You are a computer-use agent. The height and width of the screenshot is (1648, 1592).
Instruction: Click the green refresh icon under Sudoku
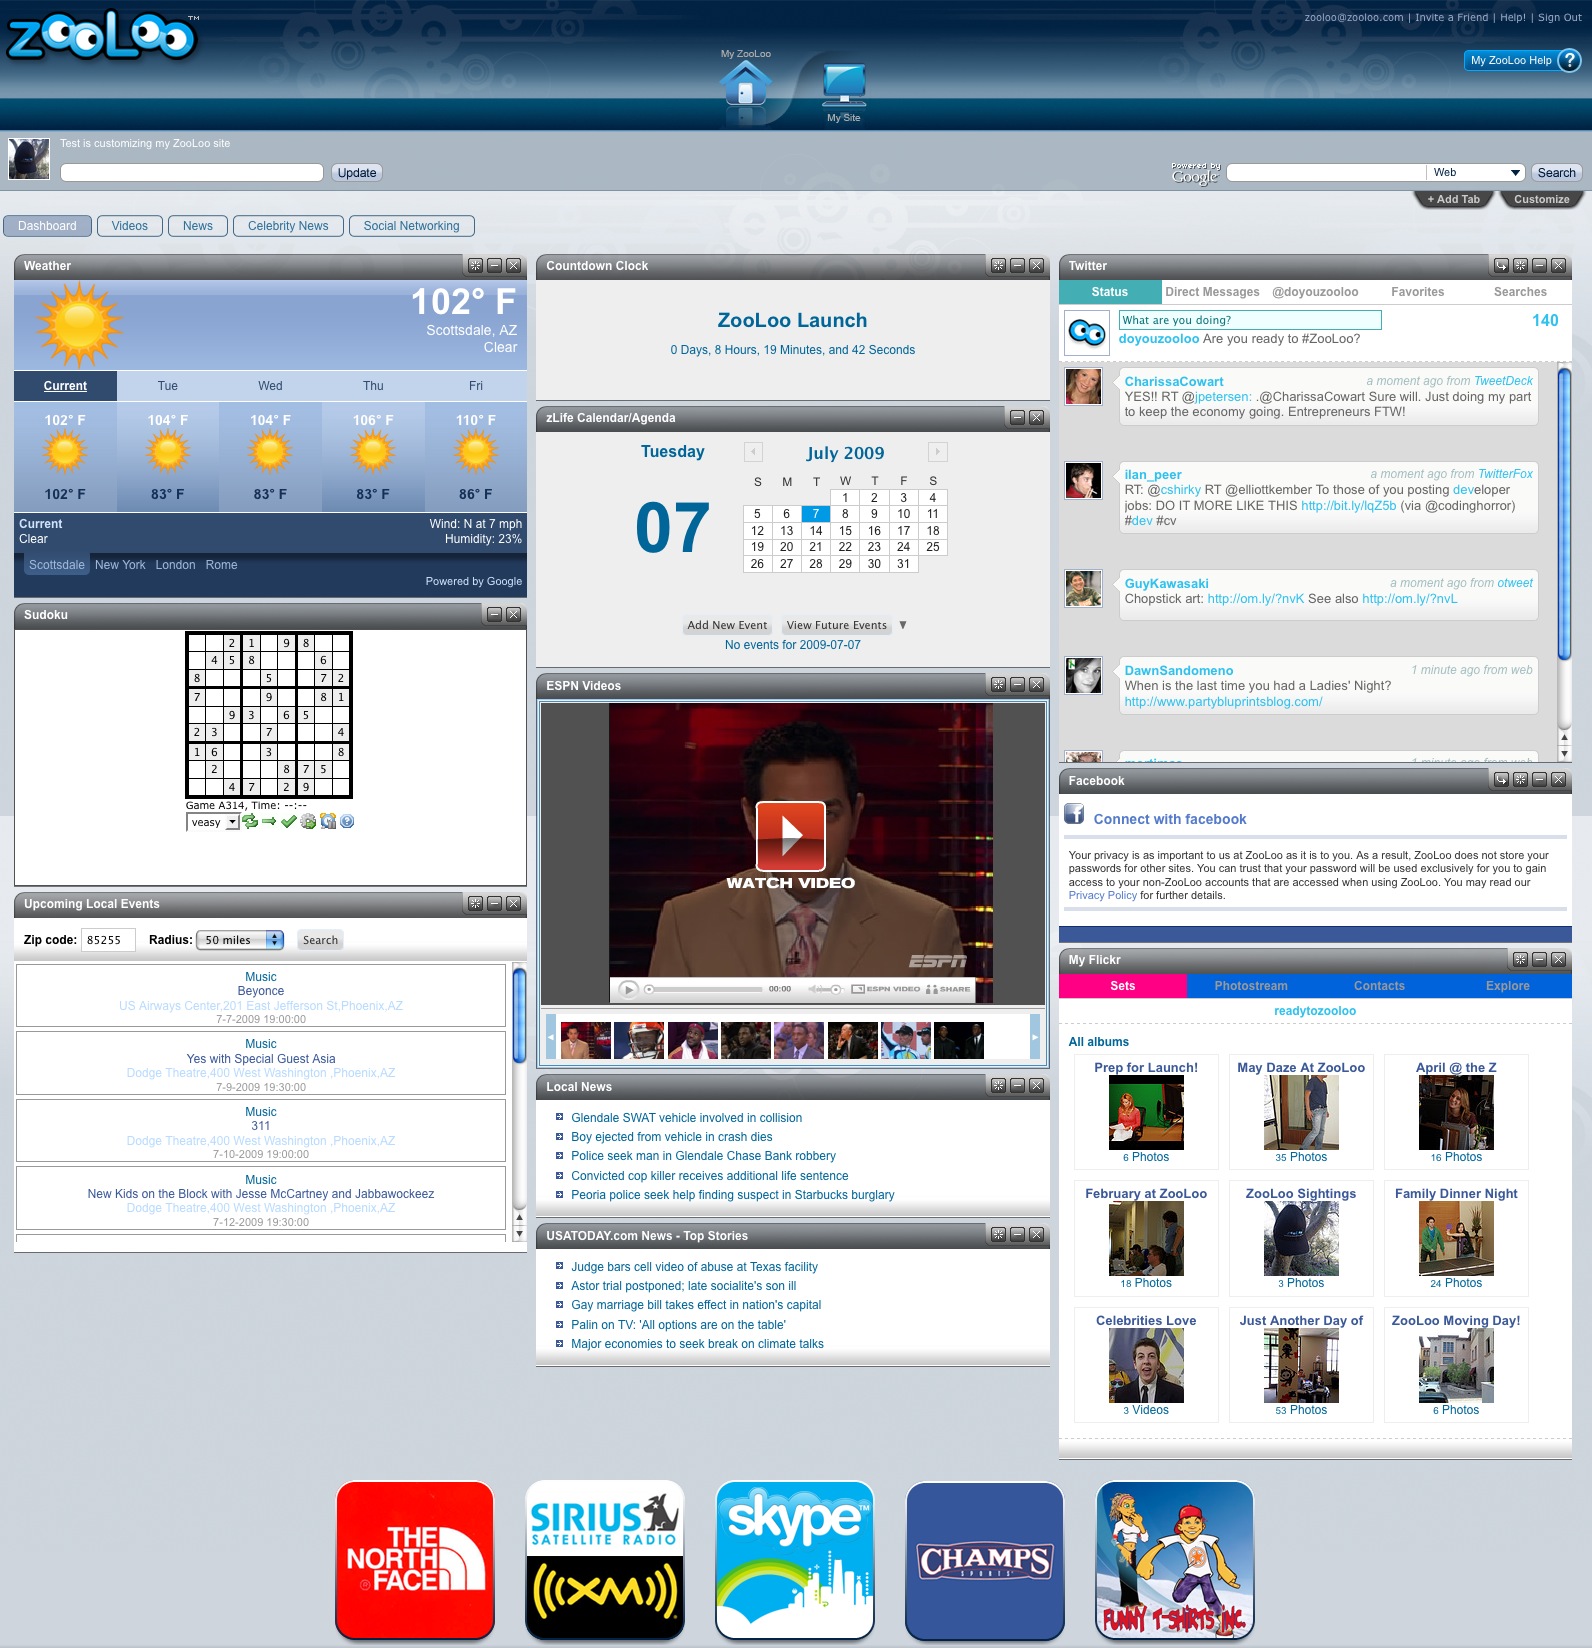click(250, 822)
